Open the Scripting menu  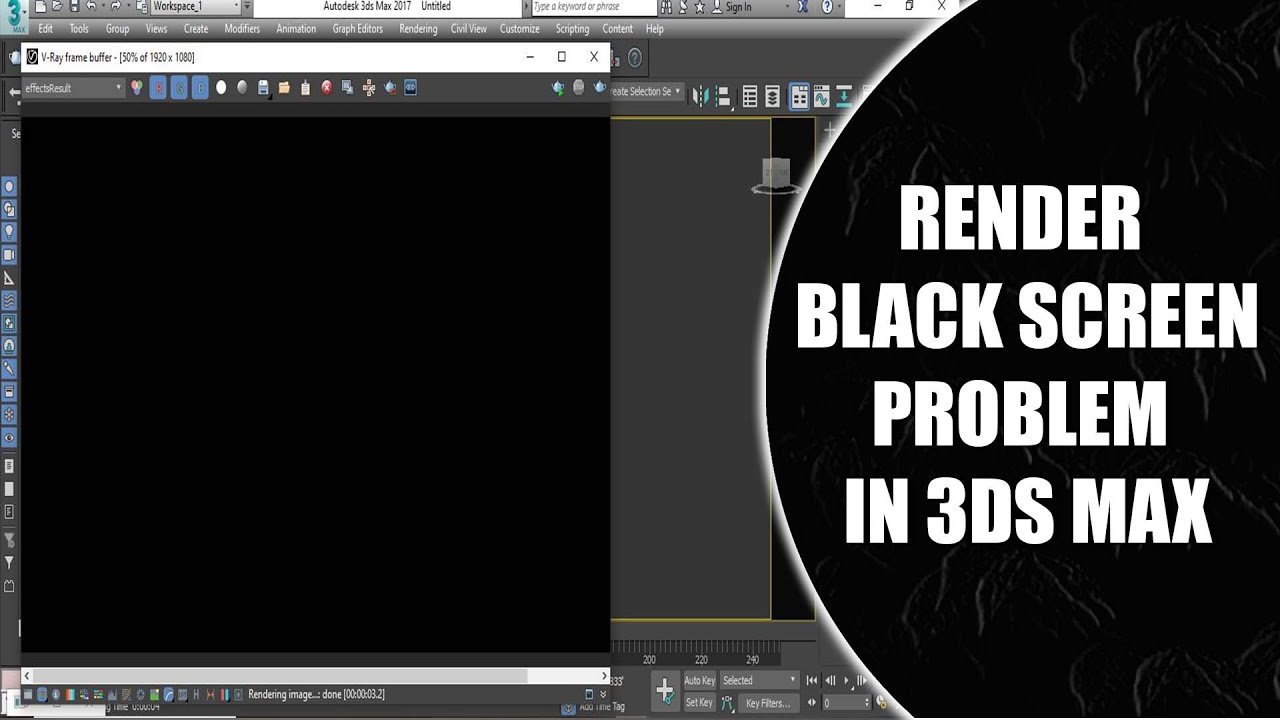pos(572,29)
